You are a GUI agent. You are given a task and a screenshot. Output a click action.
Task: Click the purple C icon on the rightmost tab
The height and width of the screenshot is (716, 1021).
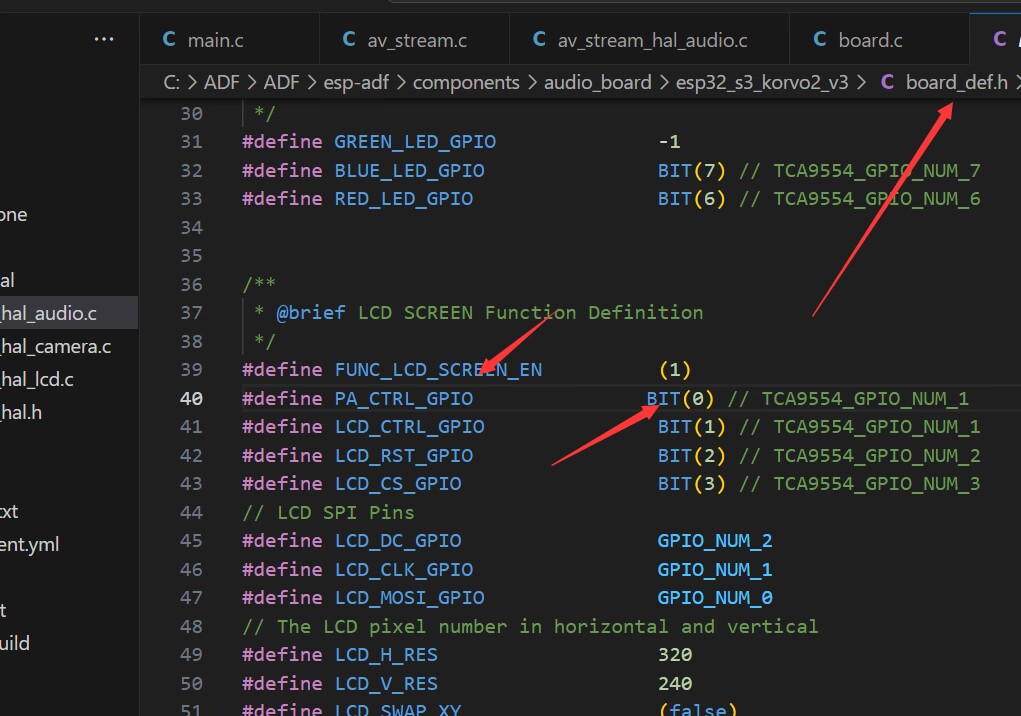click(x=999, y=39)
